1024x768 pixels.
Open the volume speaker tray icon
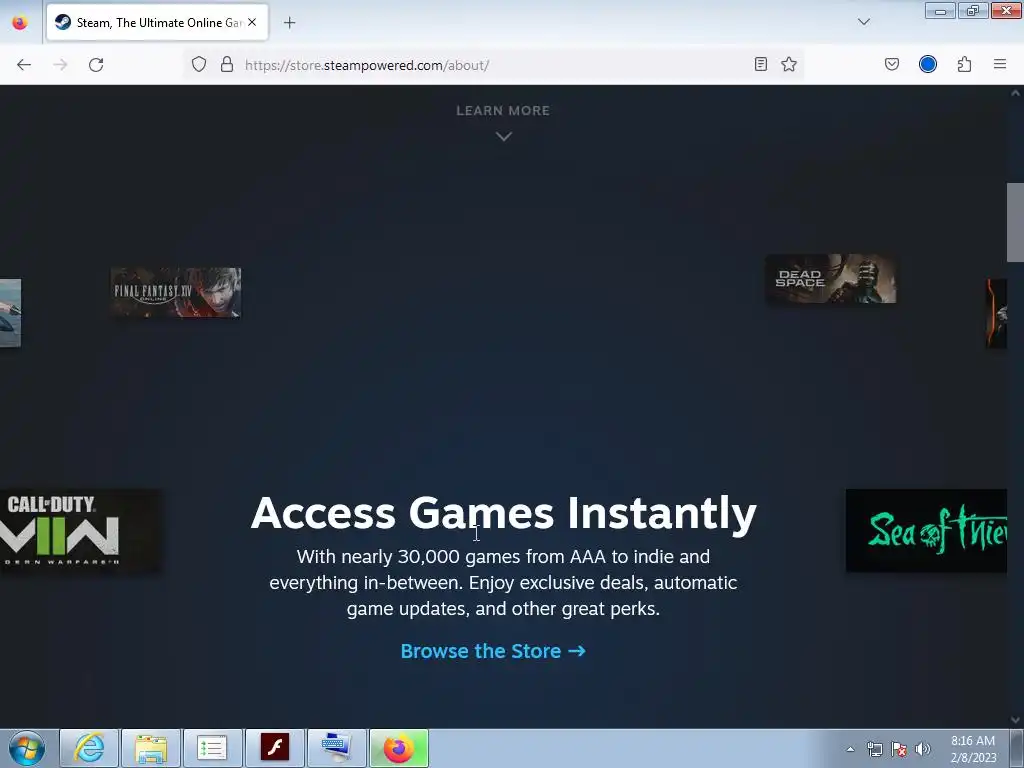pos(923,749)
